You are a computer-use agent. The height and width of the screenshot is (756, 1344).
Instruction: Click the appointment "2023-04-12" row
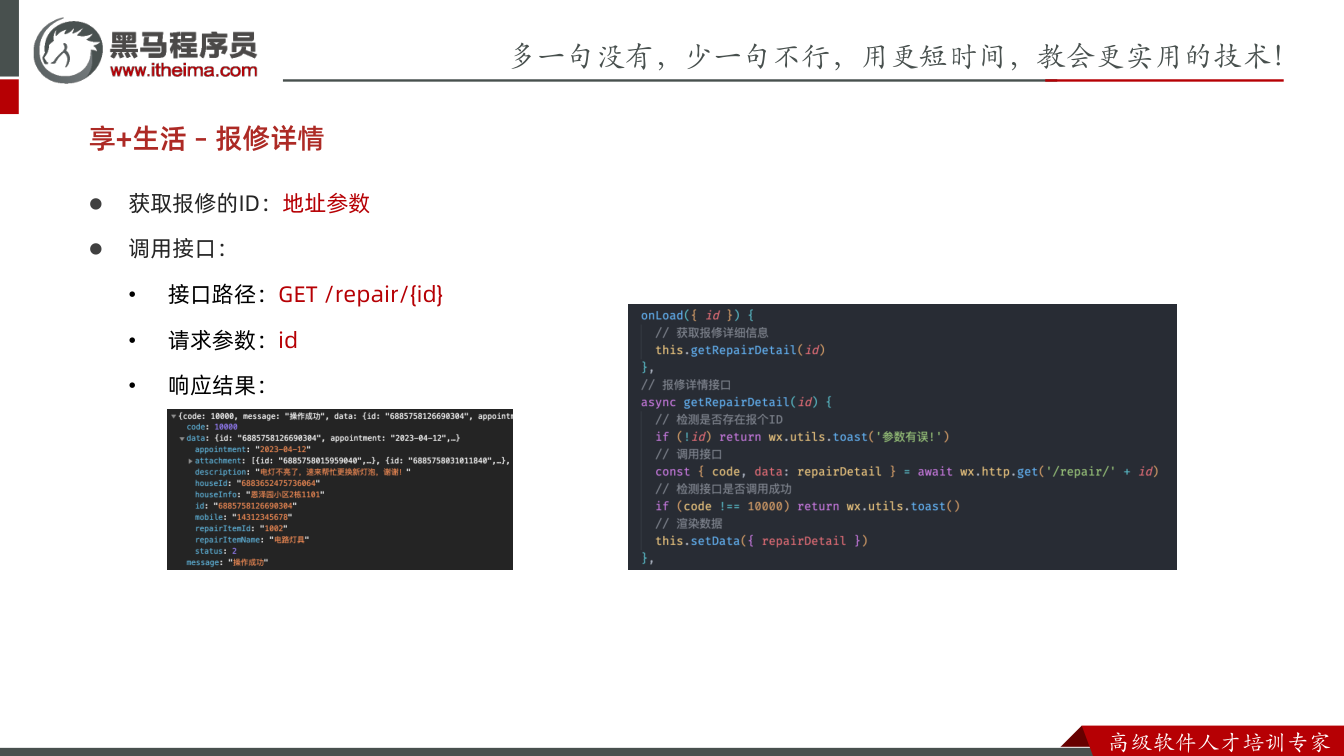tap(253, 450)
